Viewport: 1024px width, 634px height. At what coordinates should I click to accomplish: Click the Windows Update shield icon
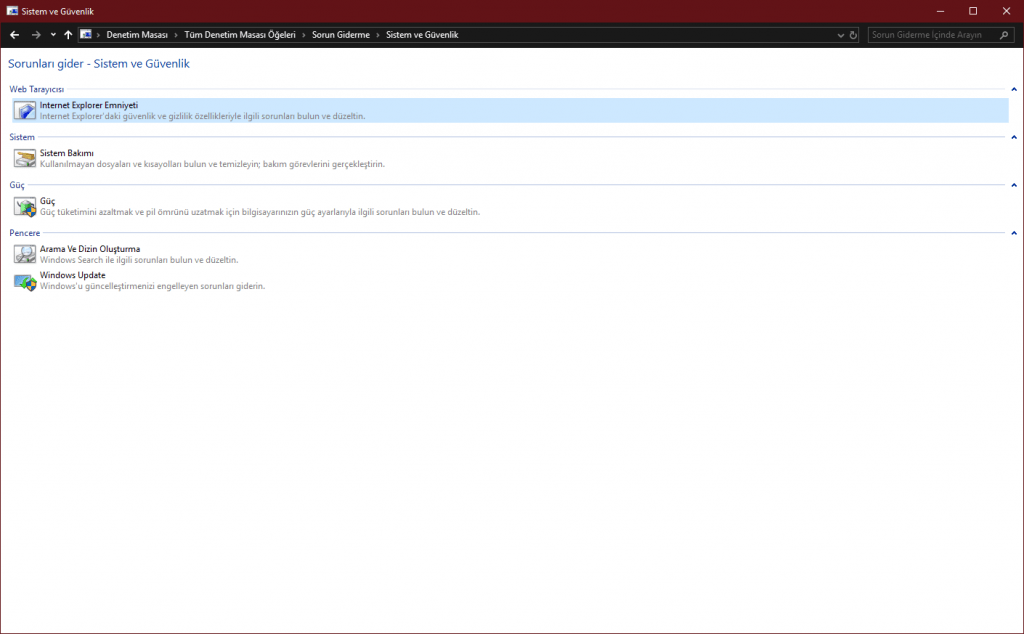point(25,281)
